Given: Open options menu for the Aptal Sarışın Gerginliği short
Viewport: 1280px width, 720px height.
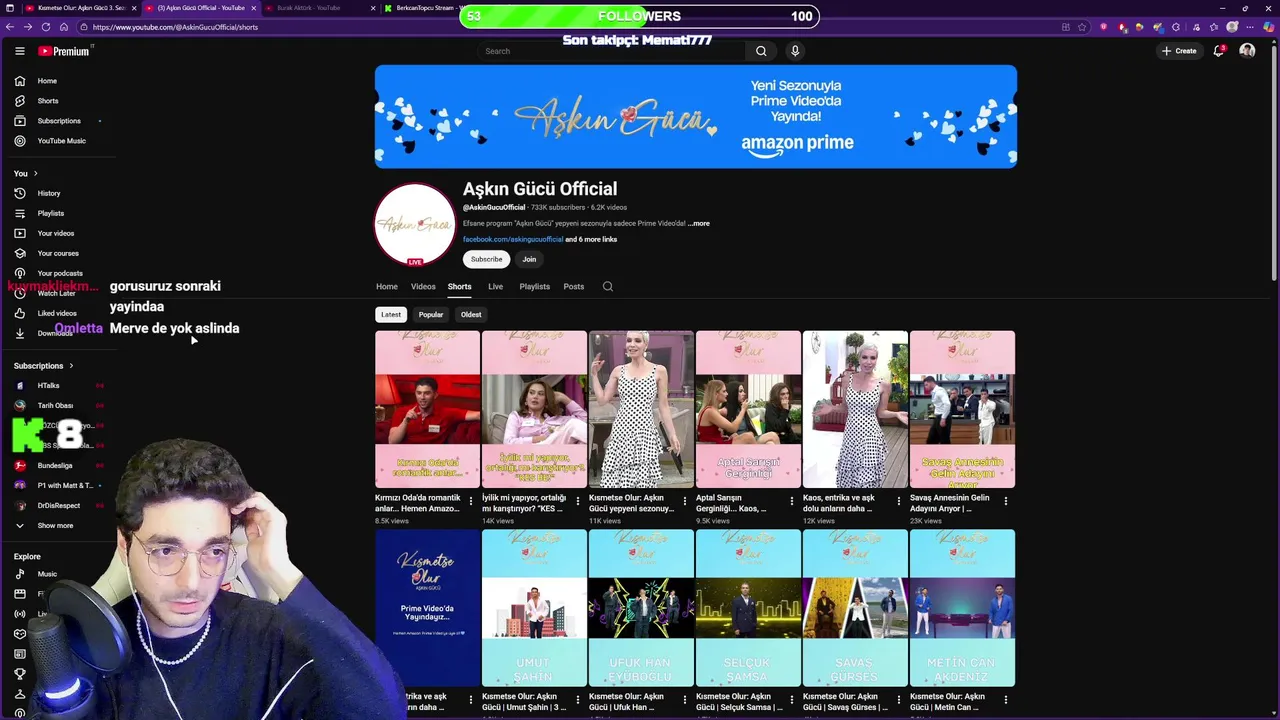Looking at the screenshot, I should coord(792,501).
